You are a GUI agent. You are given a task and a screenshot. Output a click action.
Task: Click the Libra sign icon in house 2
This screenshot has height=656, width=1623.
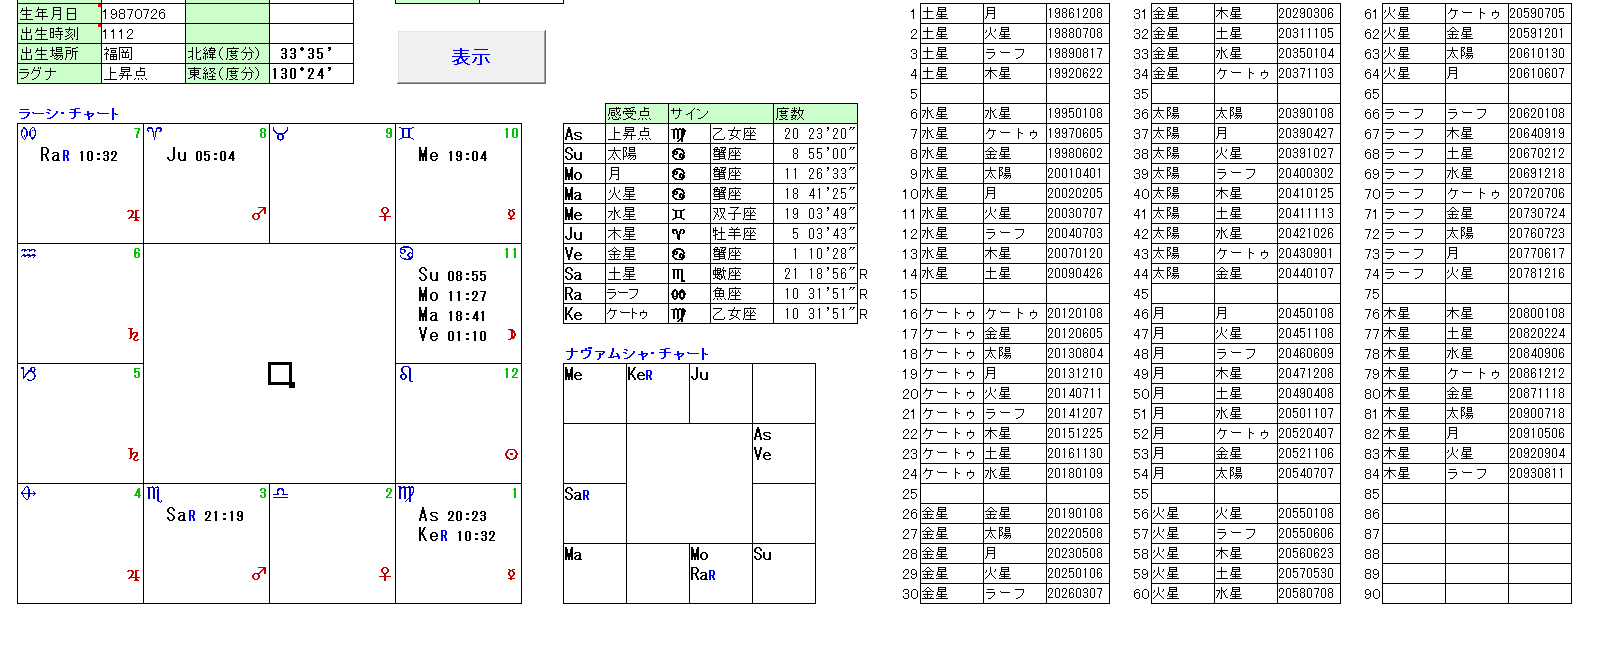[281, 494]
